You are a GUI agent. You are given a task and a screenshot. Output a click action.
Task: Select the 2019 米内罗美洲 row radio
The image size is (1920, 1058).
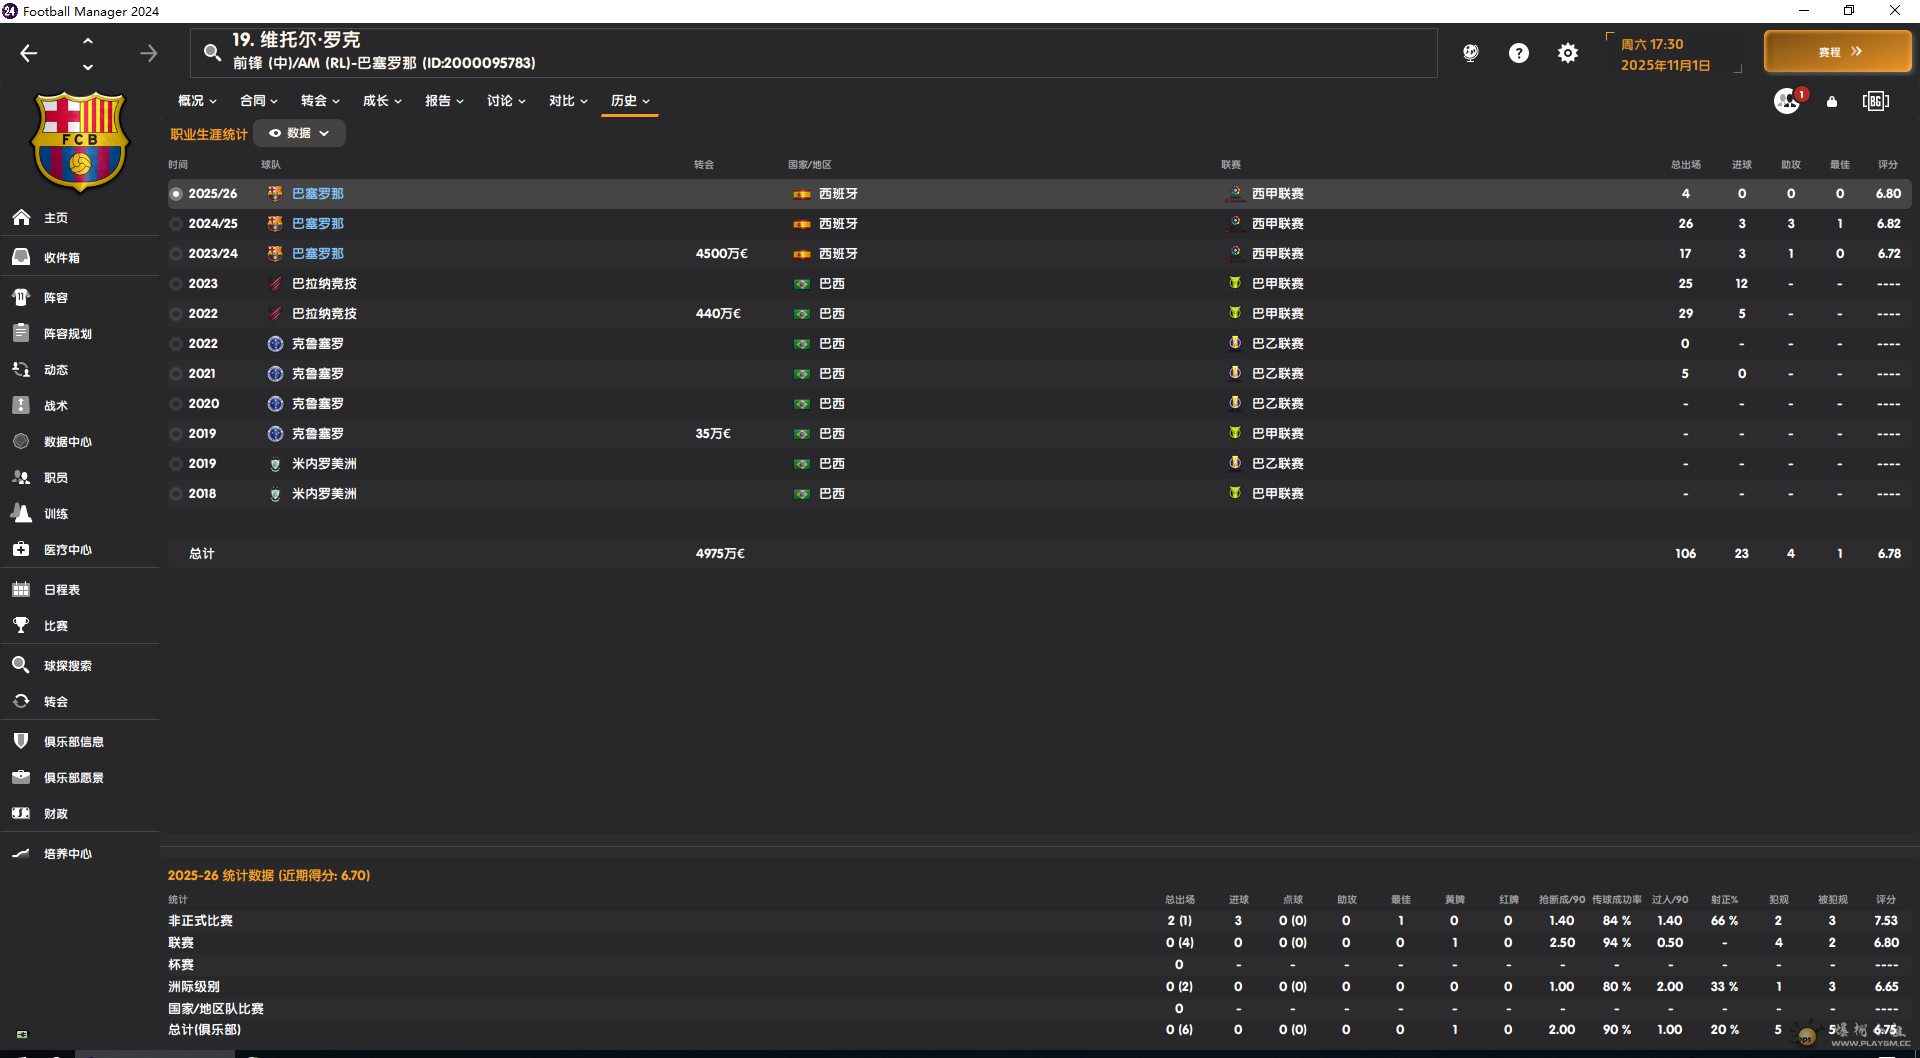176,464
